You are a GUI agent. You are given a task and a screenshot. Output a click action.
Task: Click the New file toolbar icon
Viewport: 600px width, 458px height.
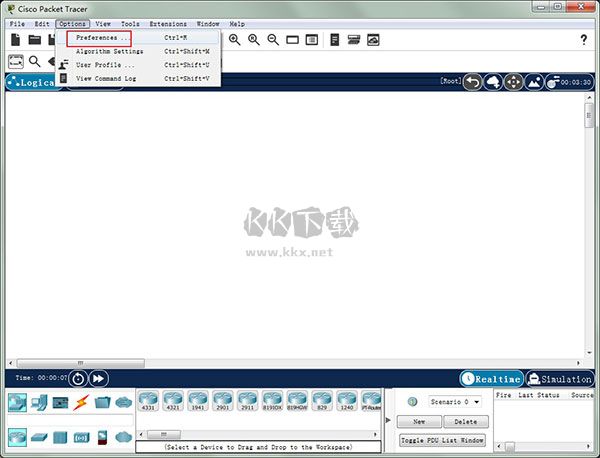pyautogui.click(x=15, y=40)
